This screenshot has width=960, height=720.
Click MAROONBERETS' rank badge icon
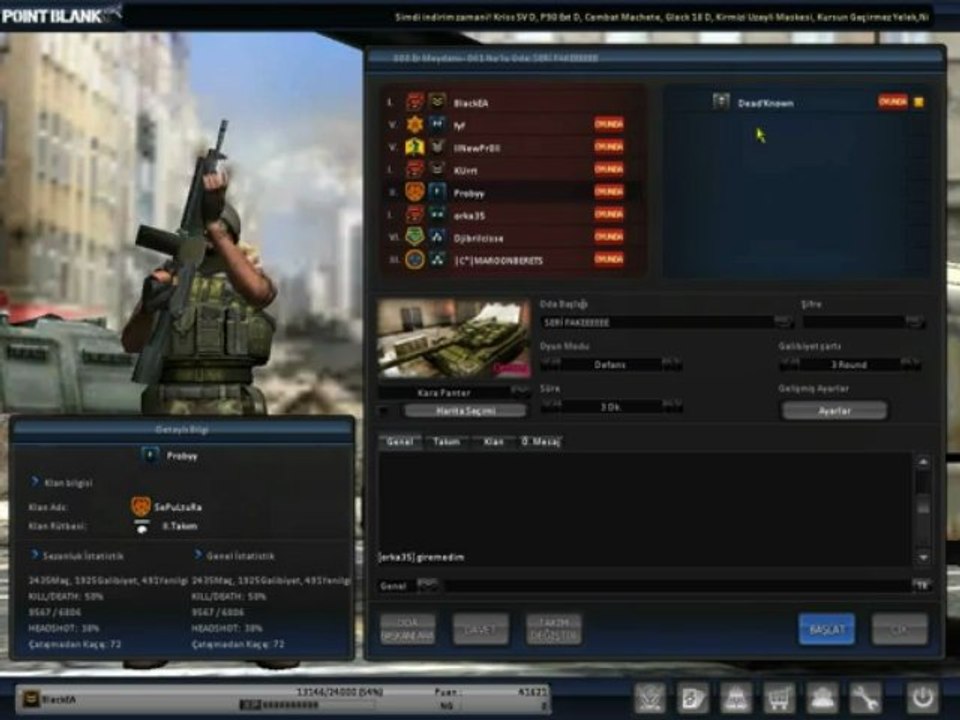(x=437, y=260)
